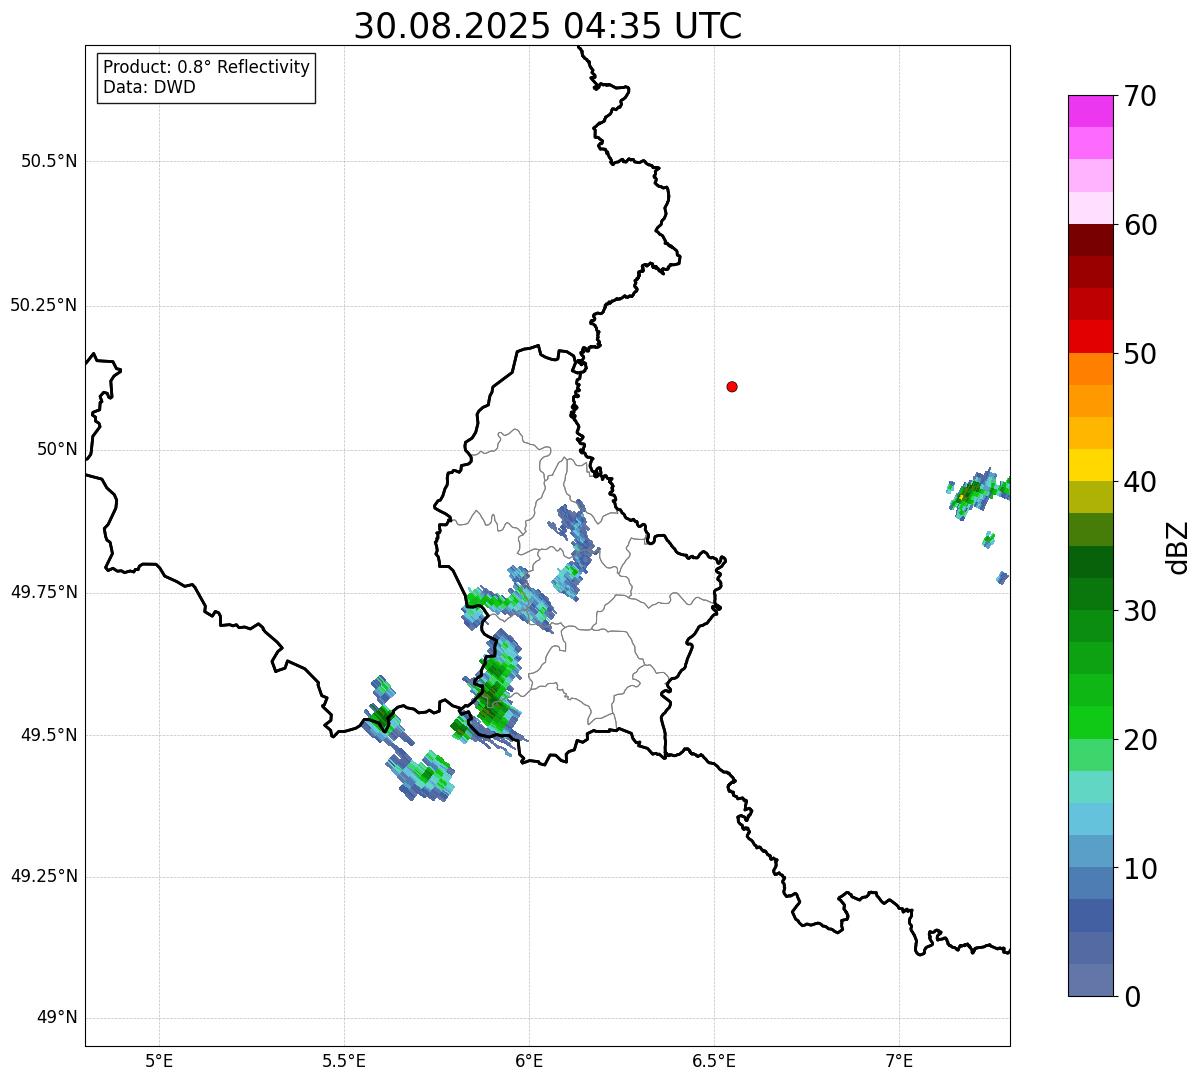Click the blue 10 dBZ colorbar segment
The height and width of the screenshot is (1081, 1202).
click(x=1091, y=851)
